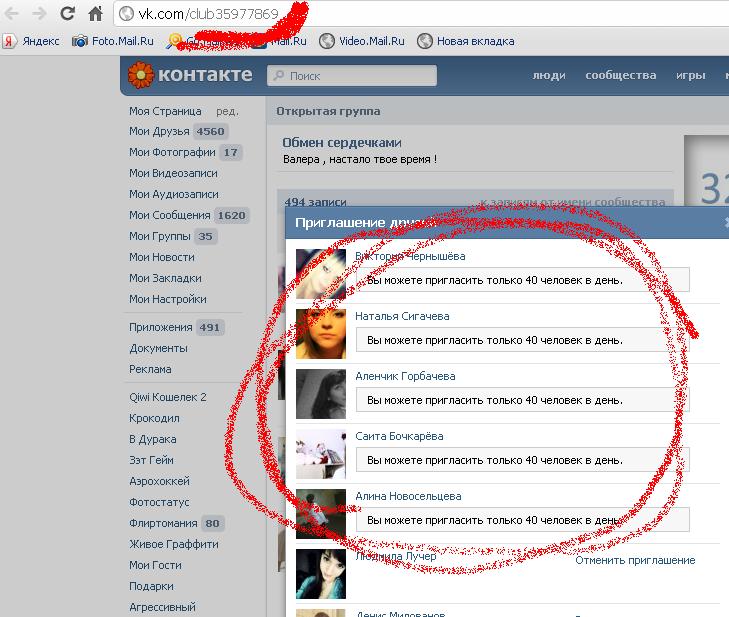This screenshot has height=617, width=729.
Task: Open the Новая вкладка bookmark
Action: (x=465, y=41)
